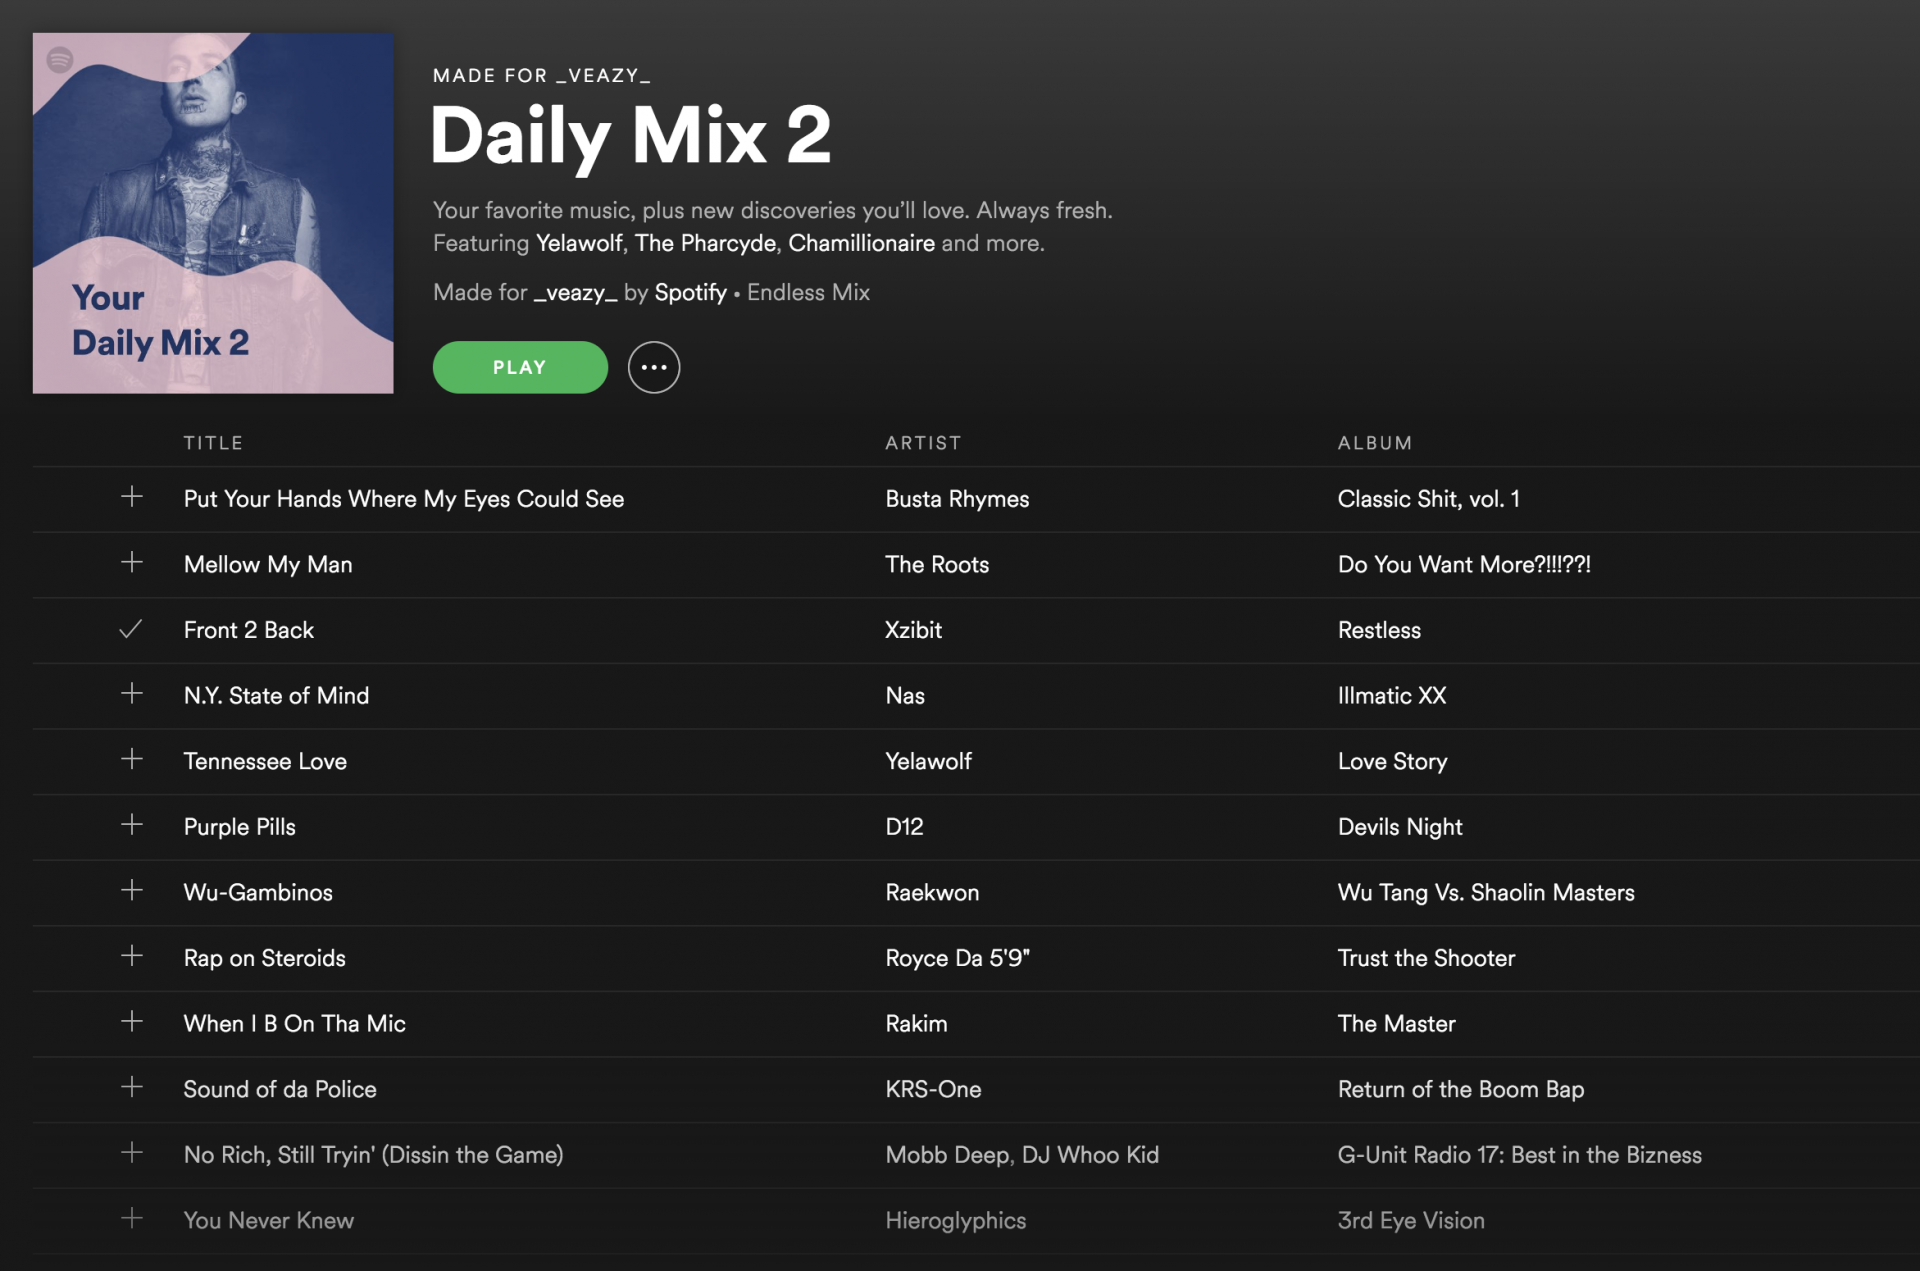
Task: Click the Daily Mix 2 cover artwork
Action: point(213,213)
